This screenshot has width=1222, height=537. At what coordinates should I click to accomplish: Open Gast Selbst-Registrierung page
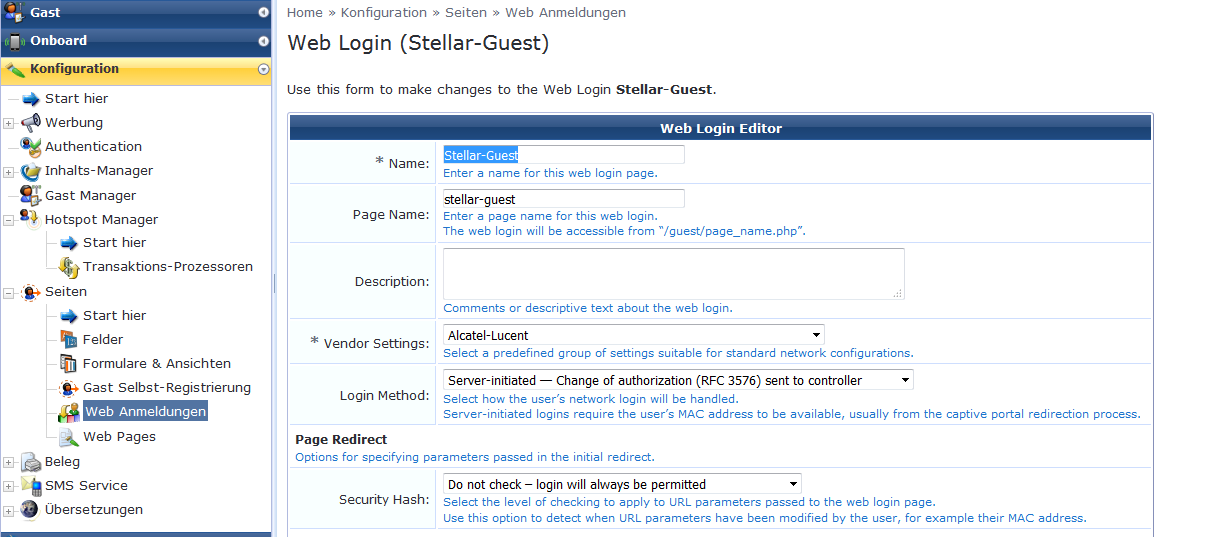click(166, 387)
